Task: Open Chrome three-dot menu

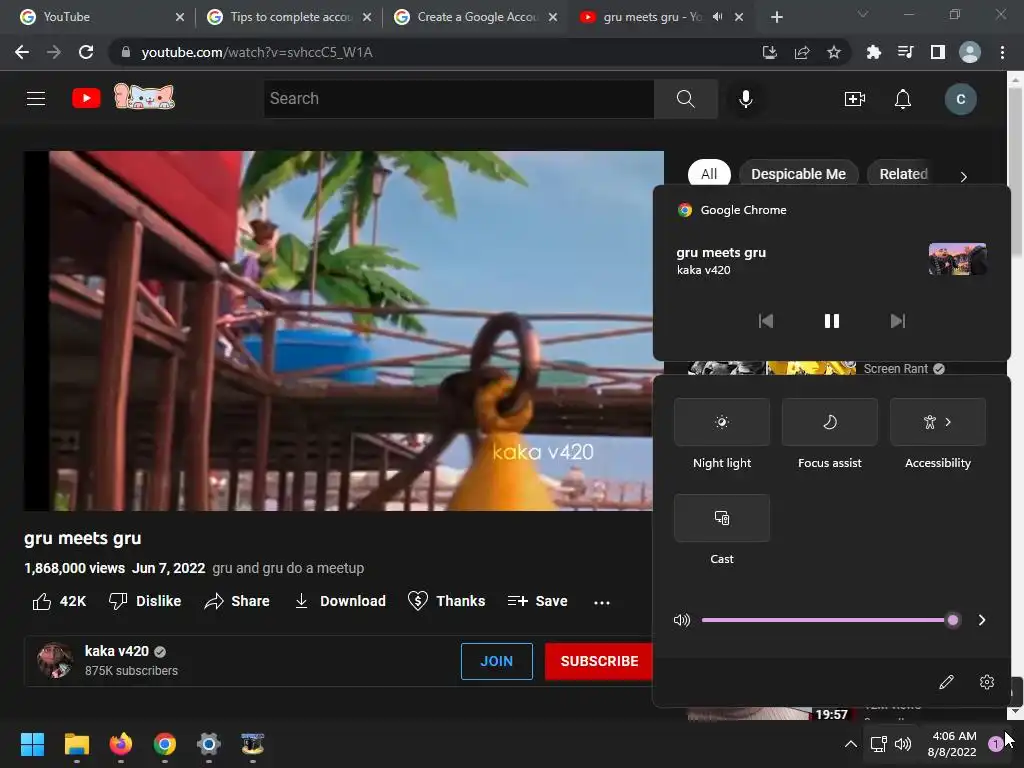Action: [x=1002, y=52]
